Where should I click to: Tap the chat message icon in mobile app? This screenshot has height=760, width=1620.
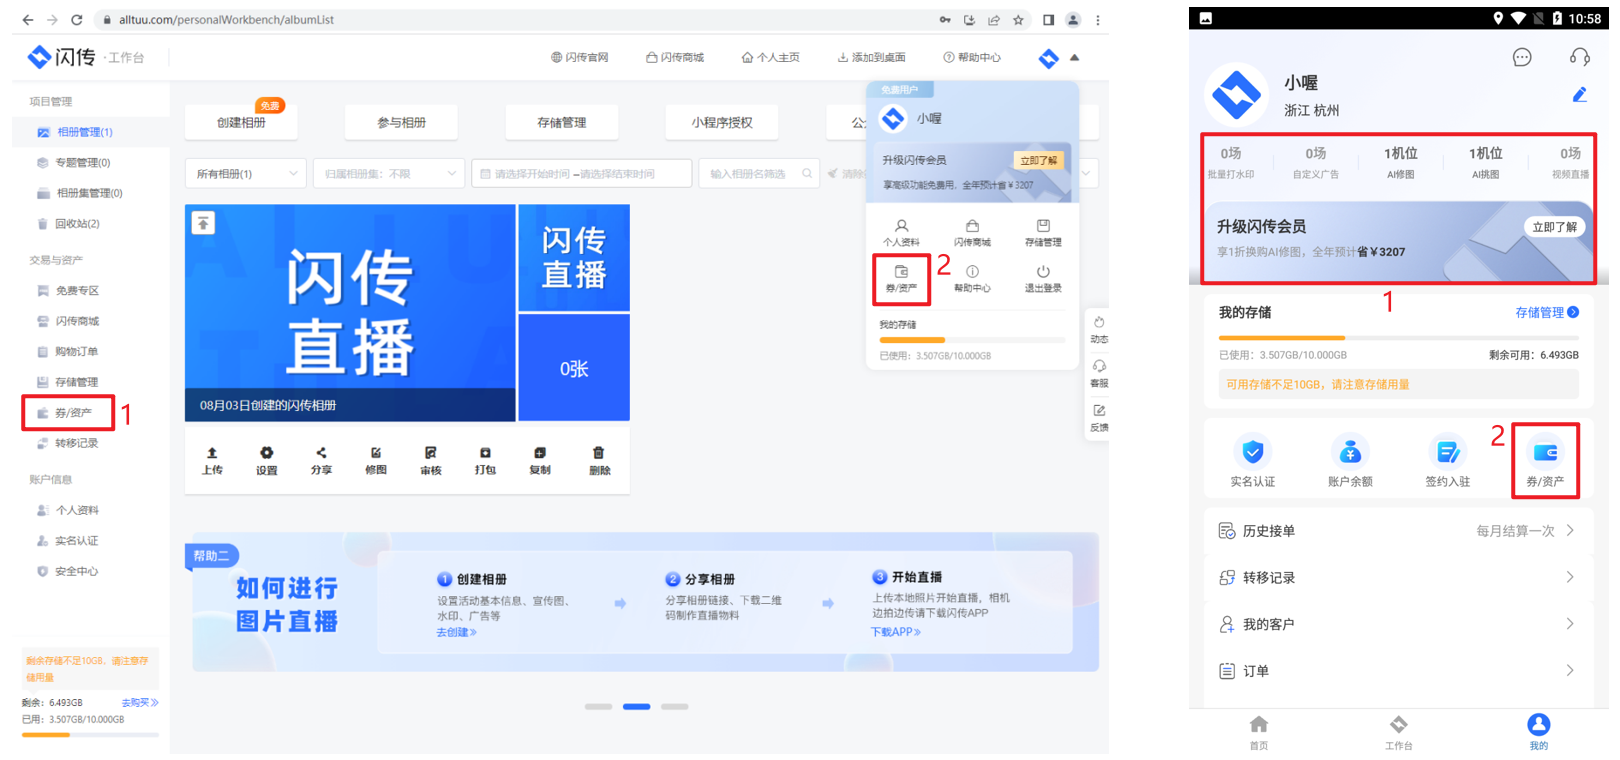pos(1522,57)
